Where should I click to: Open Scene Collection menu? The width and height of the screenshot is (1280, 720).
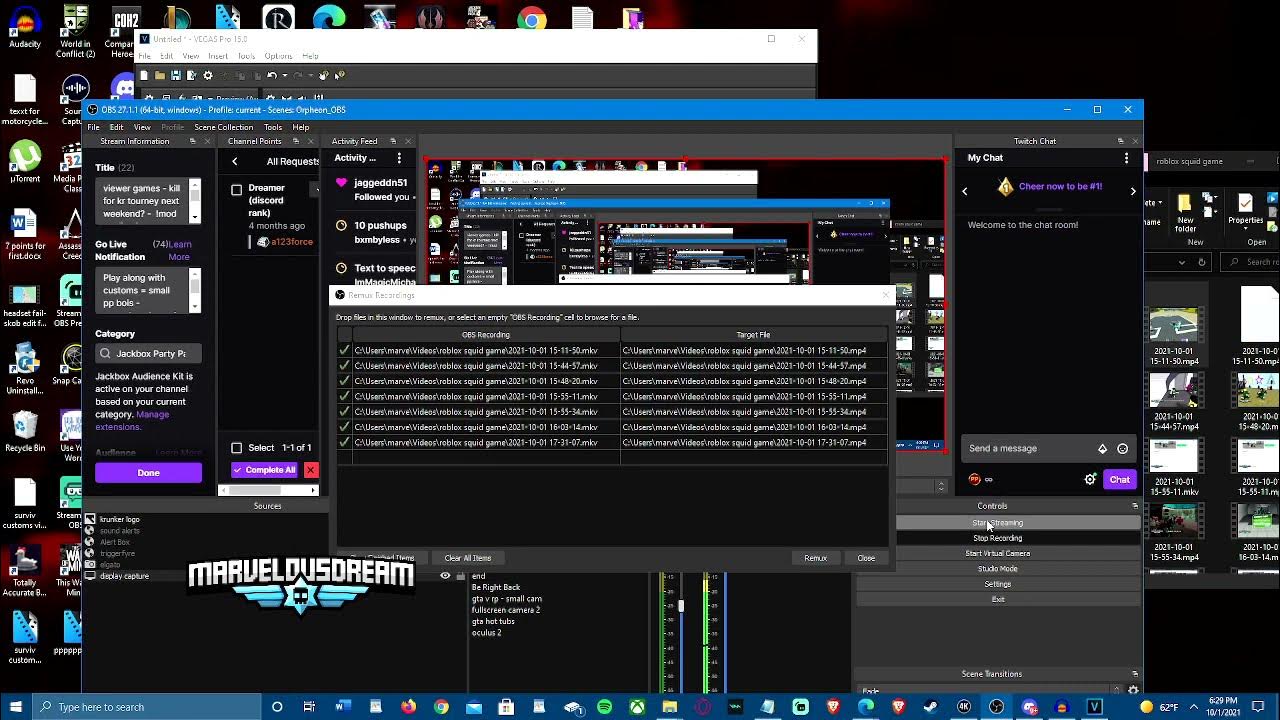224,127
